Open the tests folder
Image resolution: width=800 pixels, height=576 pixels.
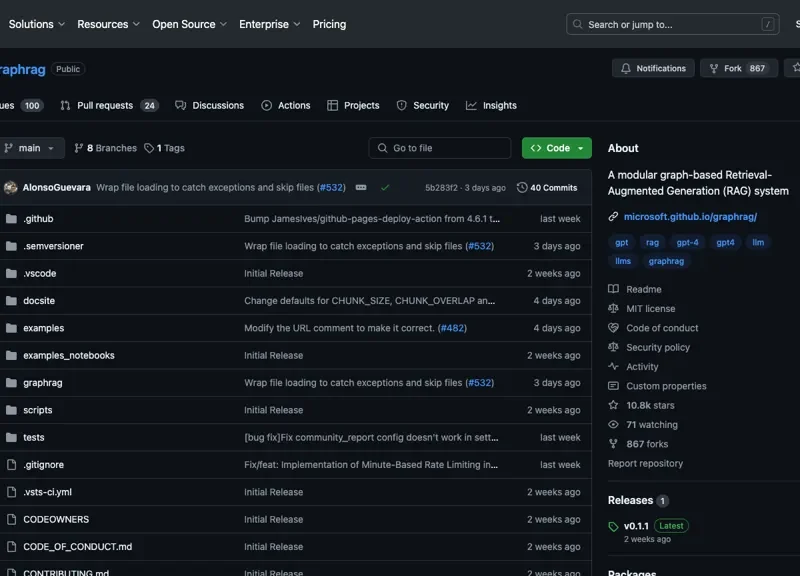pos(34,438)
